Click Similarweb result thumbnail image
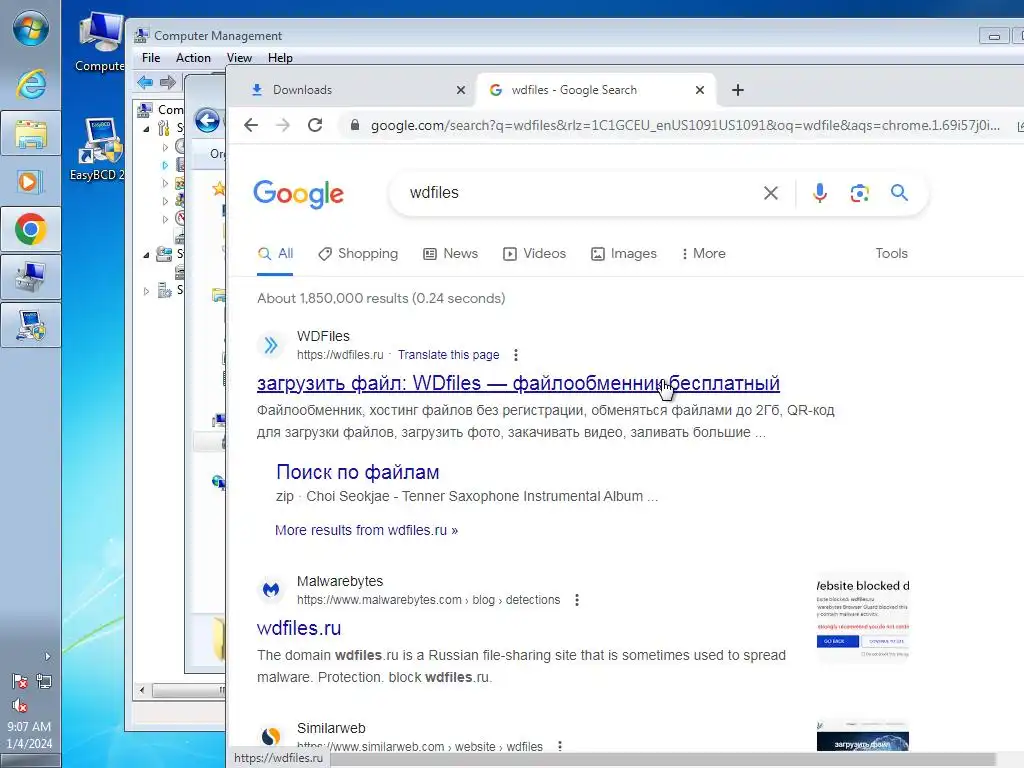 point(863,736)
